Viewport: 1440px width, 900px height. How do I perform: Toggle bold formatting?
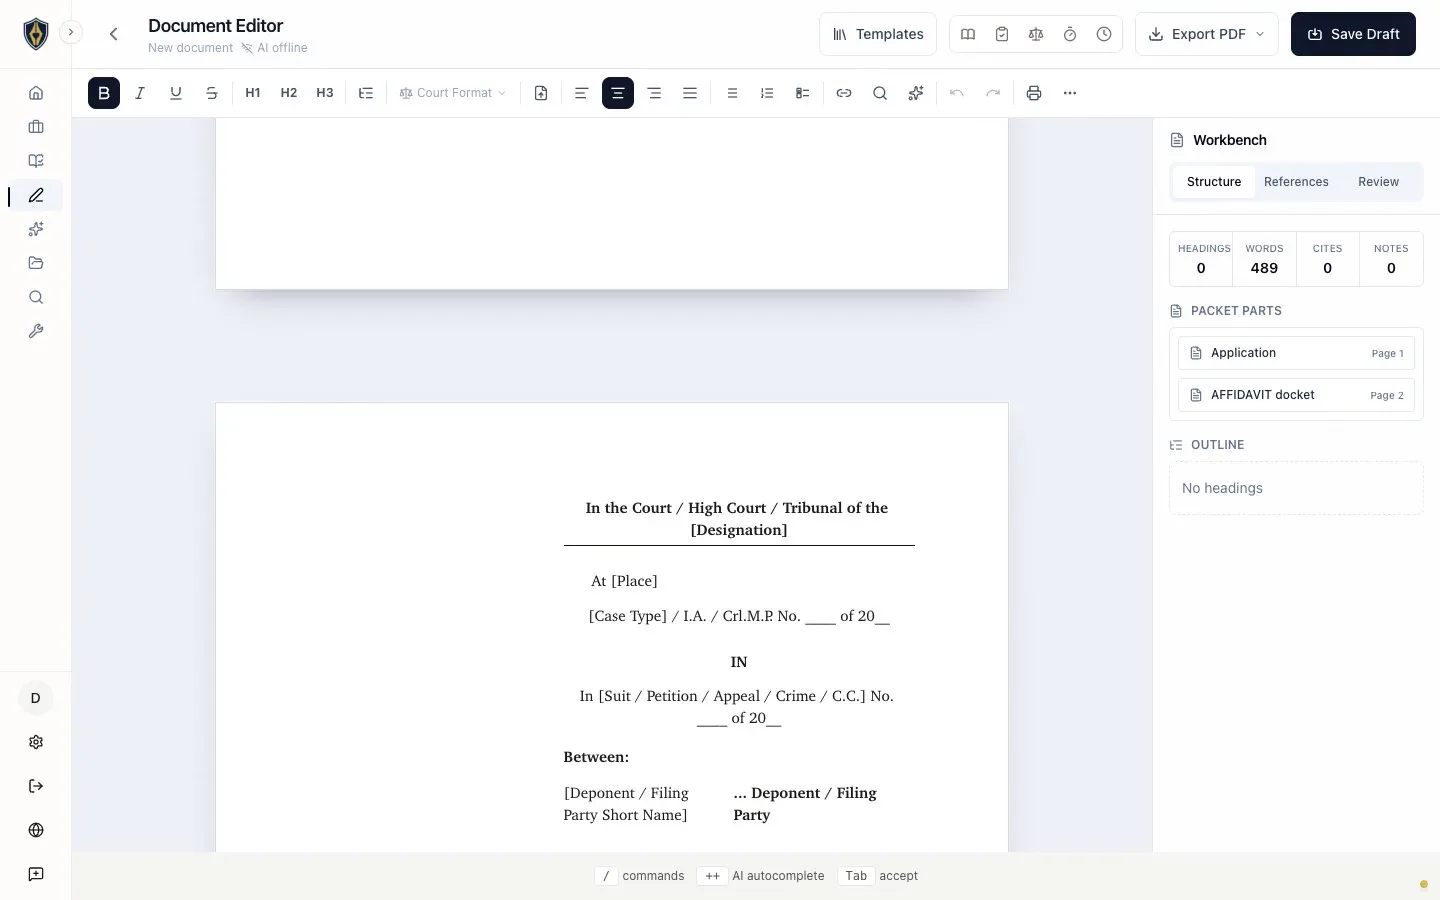coord(104,93)
